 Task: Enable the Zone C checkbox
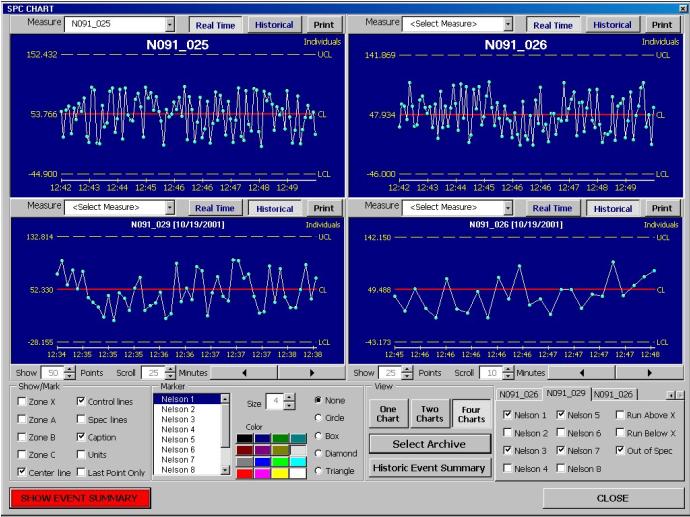[x=22, y=454]
